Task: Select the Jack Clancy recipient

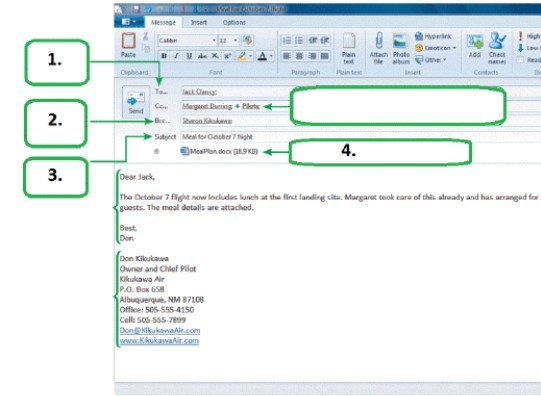Action: [x=199, y=92]
